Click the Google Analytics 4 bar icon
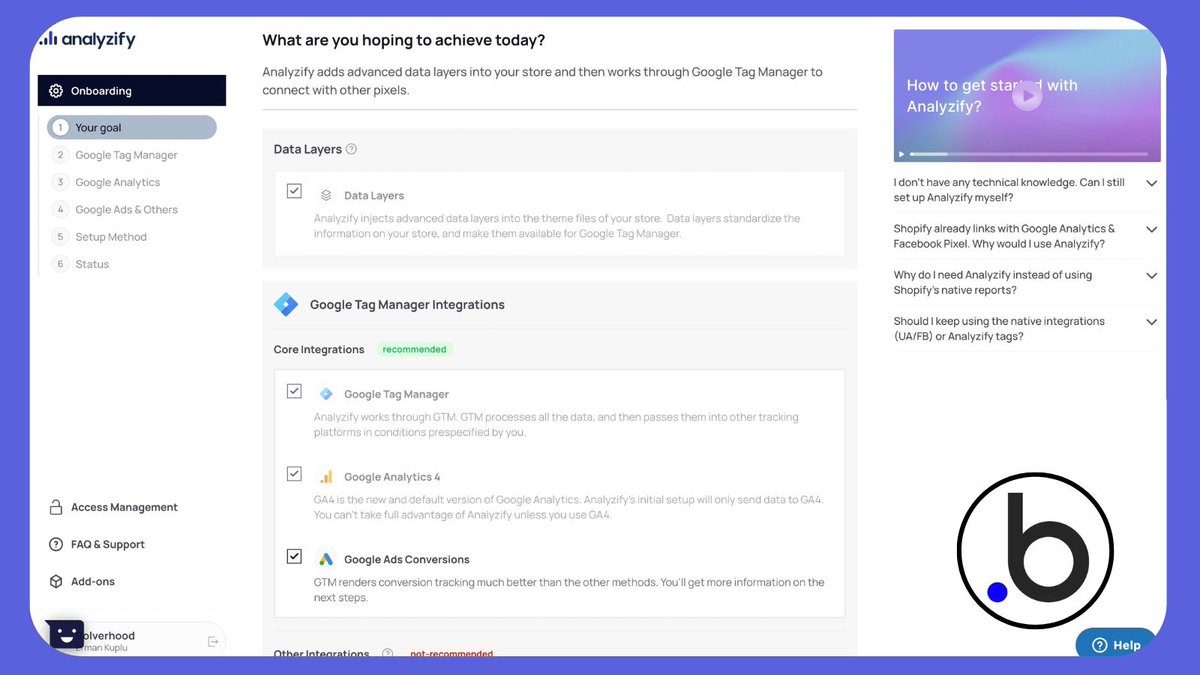 [326, 477]
